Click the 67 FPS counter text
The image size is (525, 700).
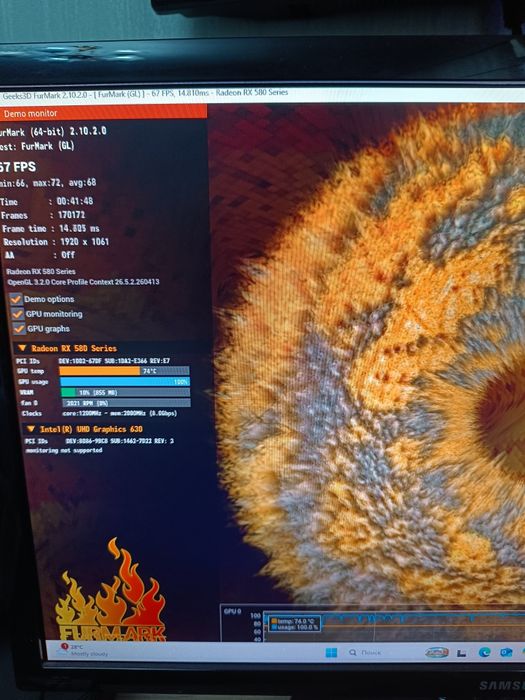(x=18, y=167)
